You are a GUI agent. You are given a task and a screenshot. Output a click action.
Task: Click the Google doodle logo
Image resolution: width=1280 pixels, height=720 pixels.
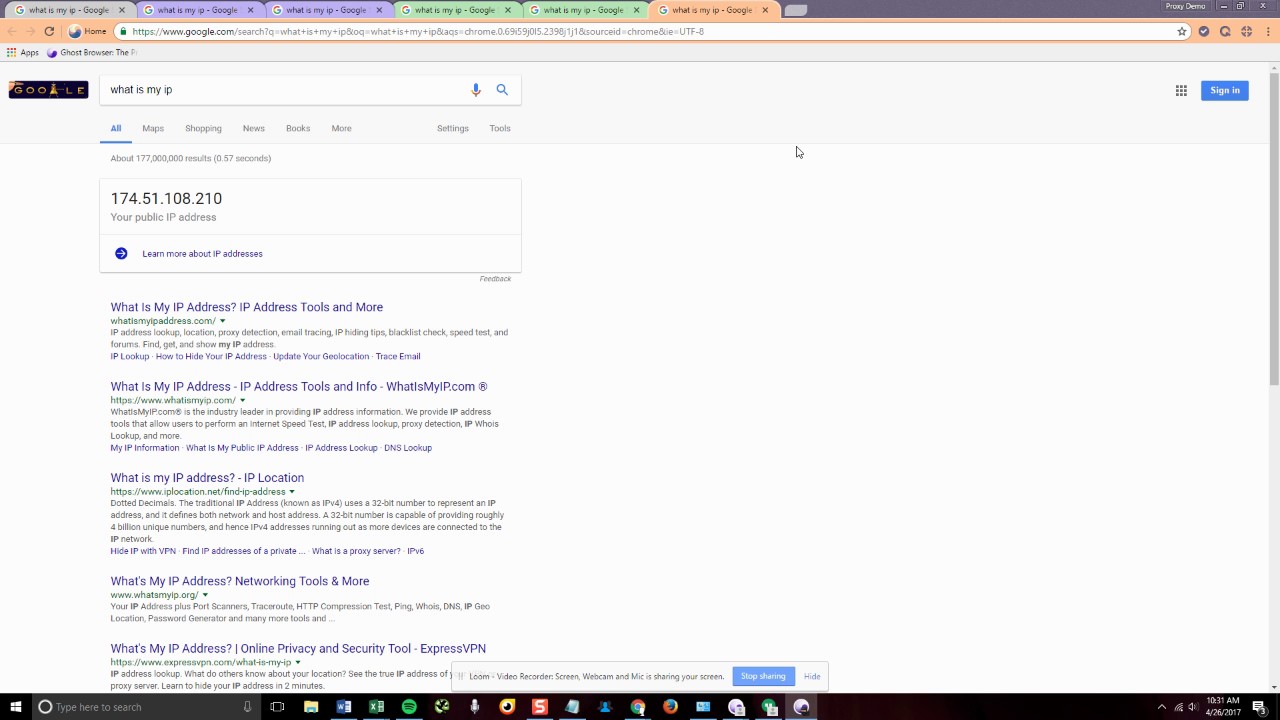pyautogui.click(x=48, y=90)
